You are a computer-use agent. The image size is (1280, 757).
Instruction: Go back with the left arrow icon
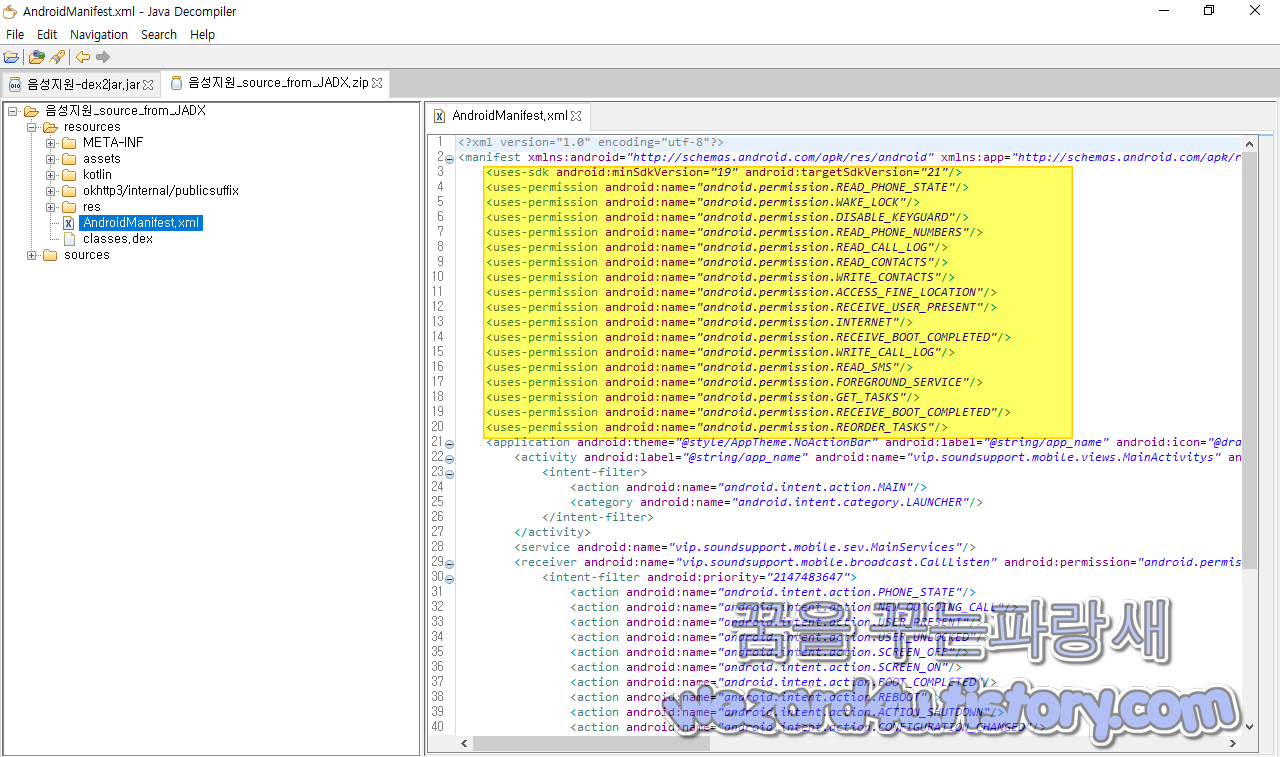[x=83, y=57]
